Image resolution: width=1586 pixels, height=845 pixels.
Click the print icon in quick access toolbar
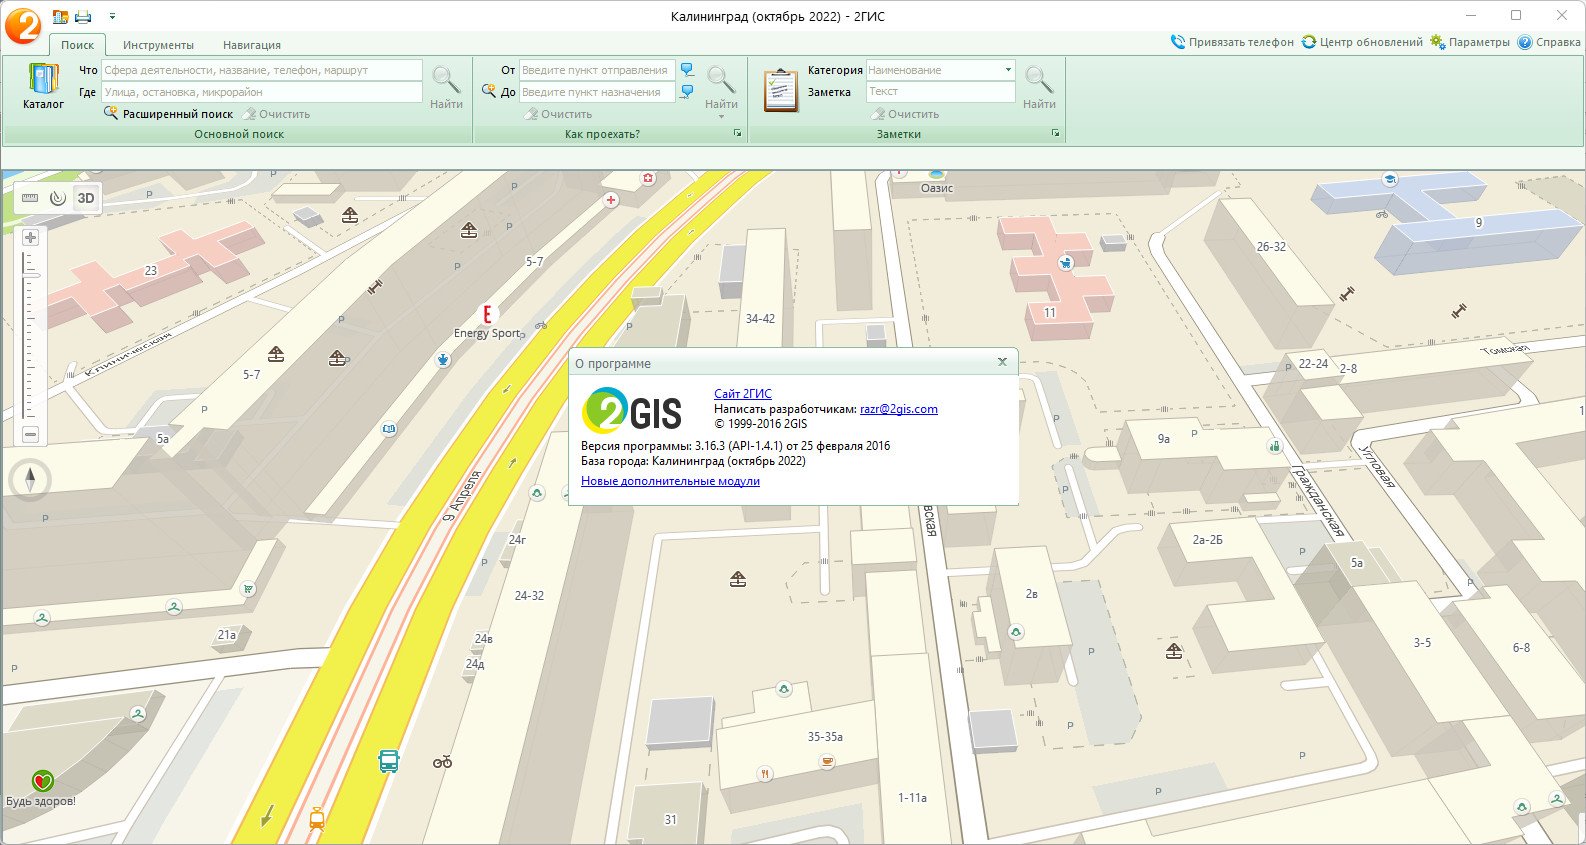pyautogui.click(x=83, y=16)
